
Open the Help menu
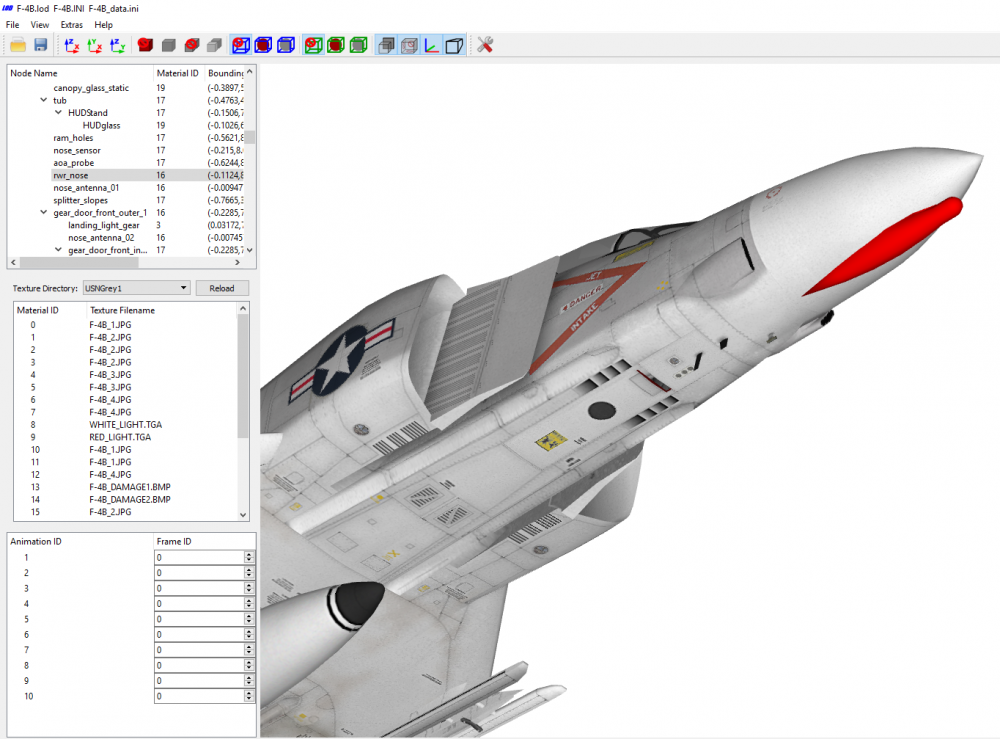[103, 25]
